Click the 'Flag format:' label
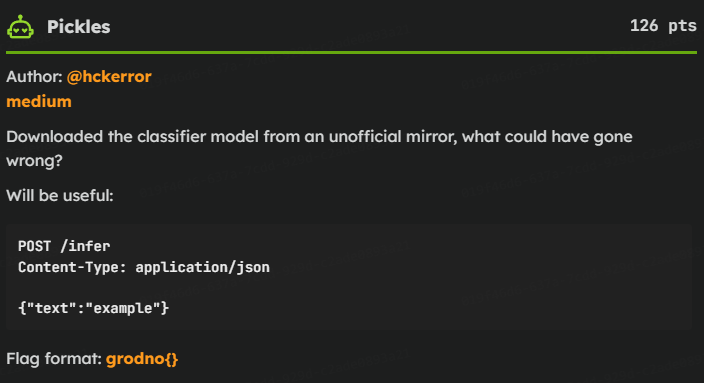 point(54,359)
